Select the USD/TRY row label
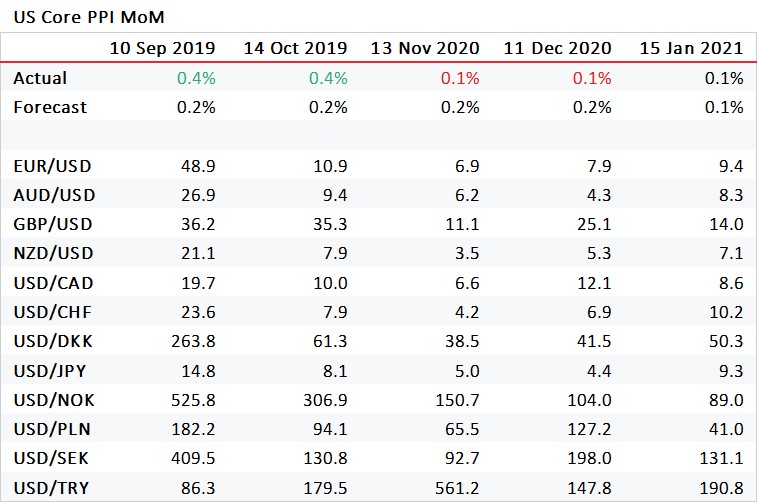This screenshot has width=758, height=503. click(x=51, y=488)
